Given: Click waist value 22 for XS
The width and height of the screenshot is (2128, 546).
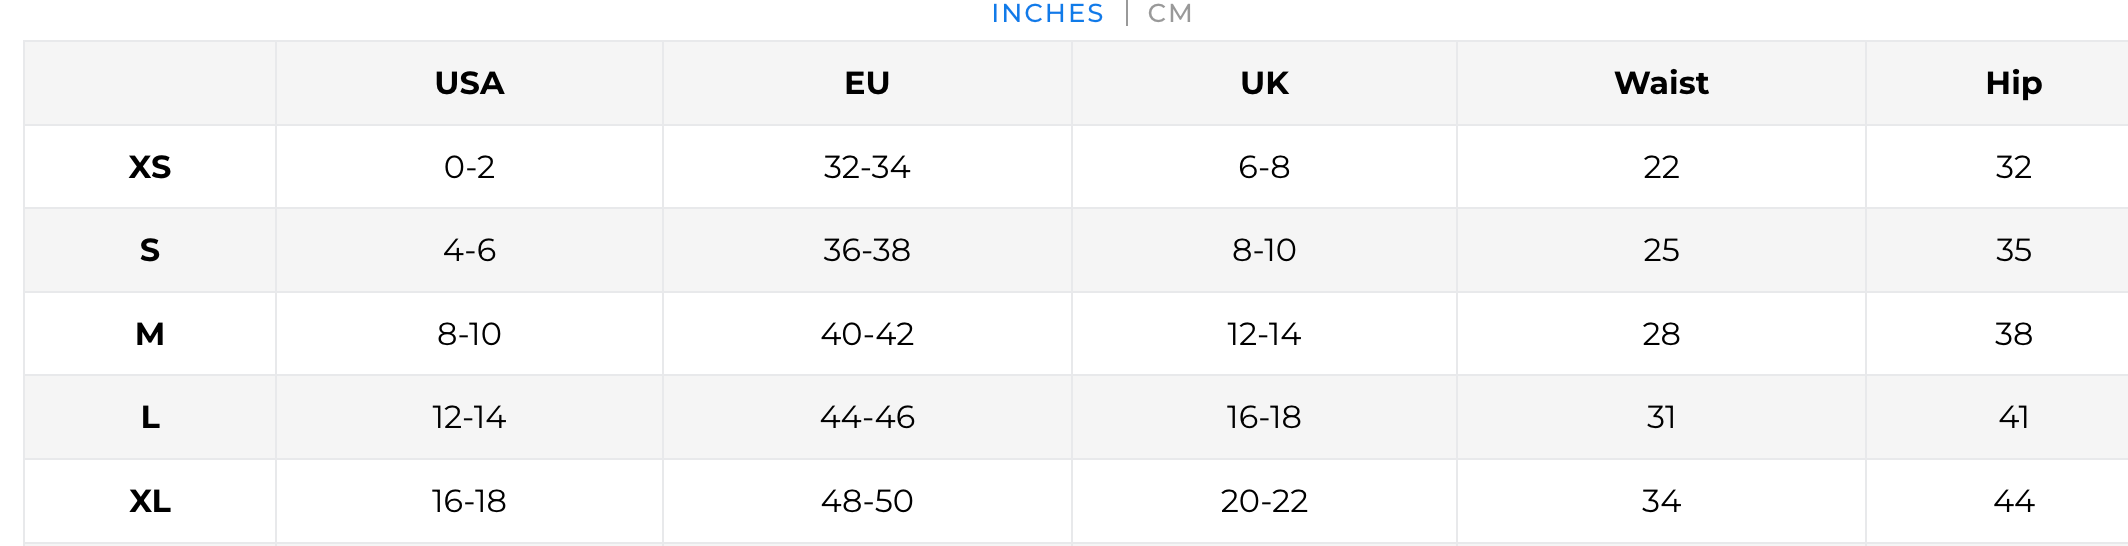Looking at the screenshot, I should click(1661, 167).
